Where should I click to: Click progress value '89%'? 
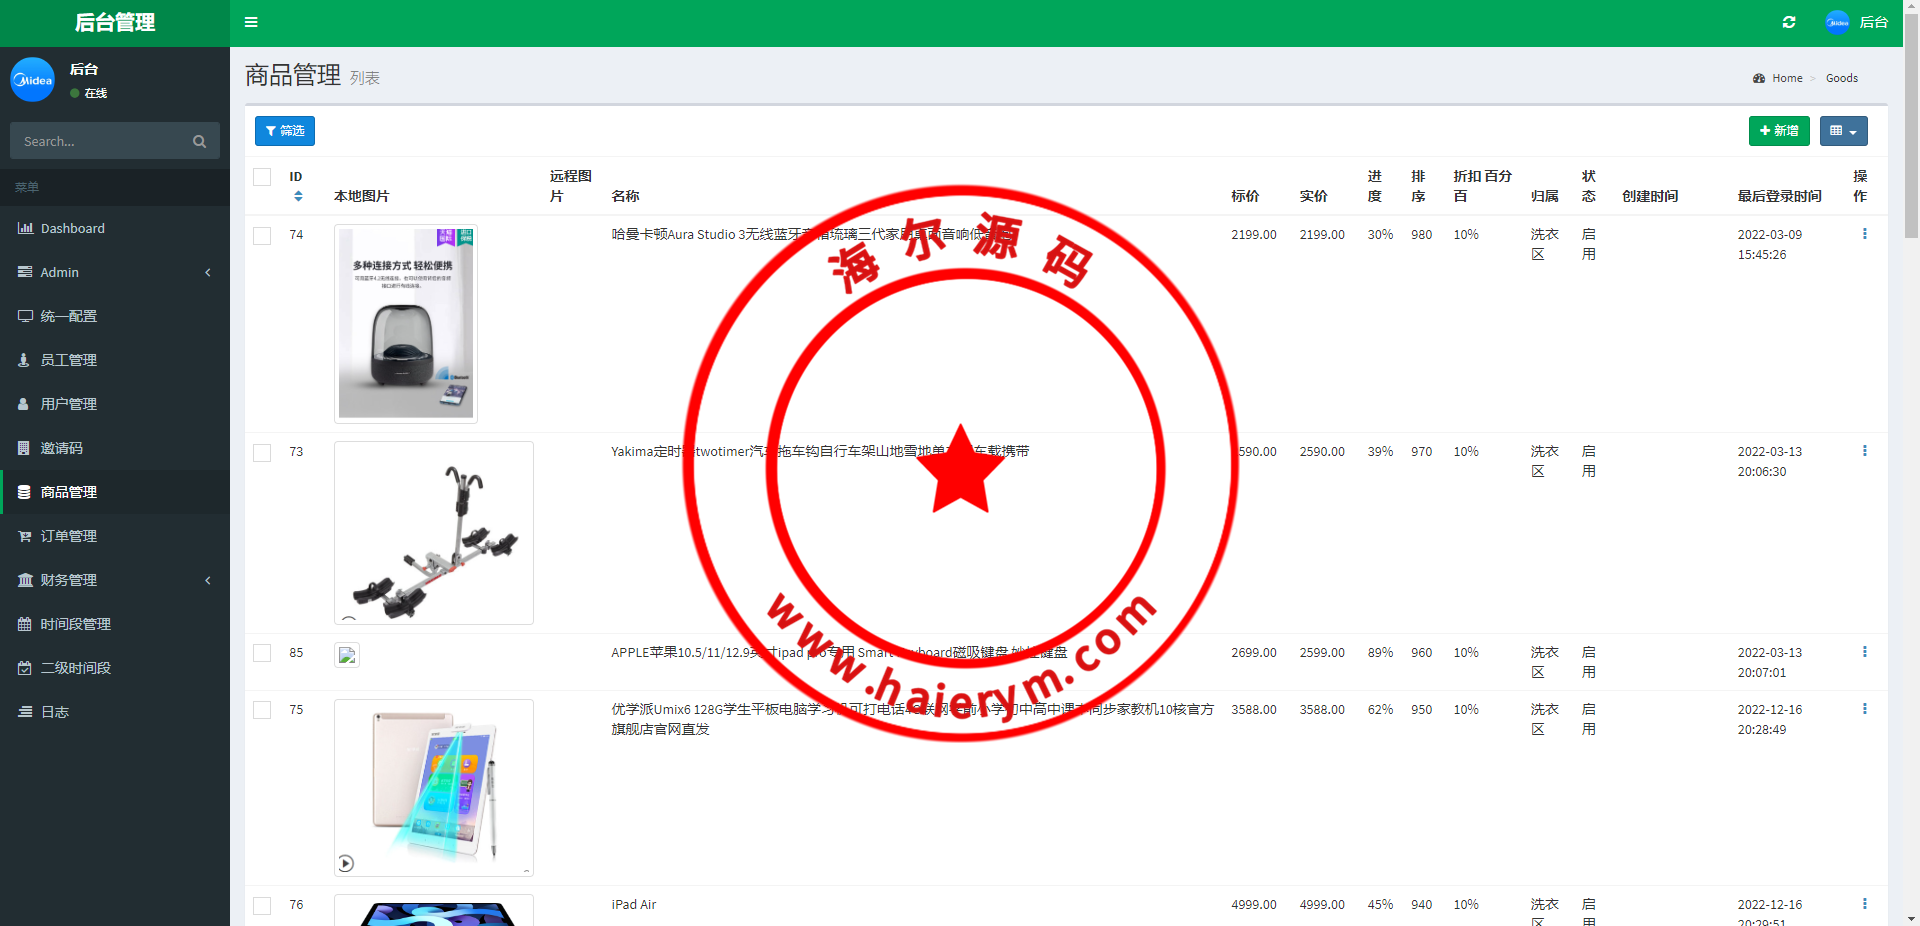pos(1380,652)
